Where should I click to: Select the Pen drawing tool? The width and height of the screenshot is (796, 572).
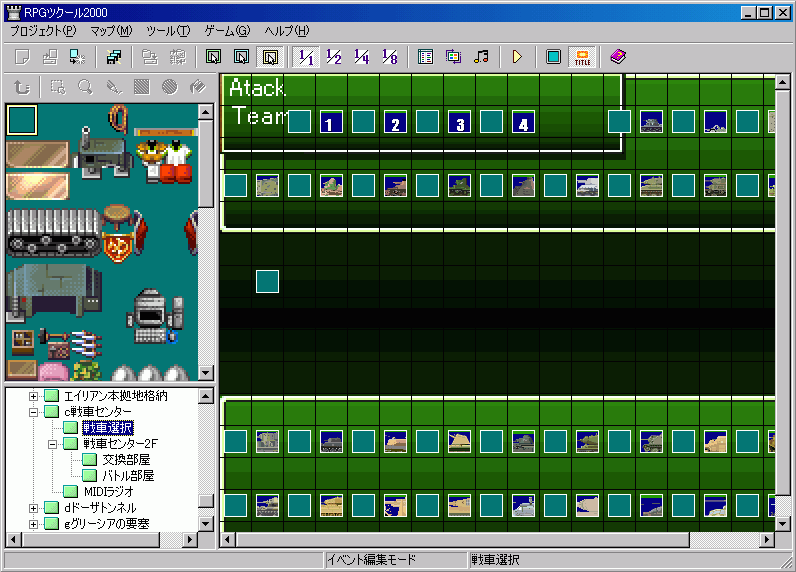click(x=114, y=87)
